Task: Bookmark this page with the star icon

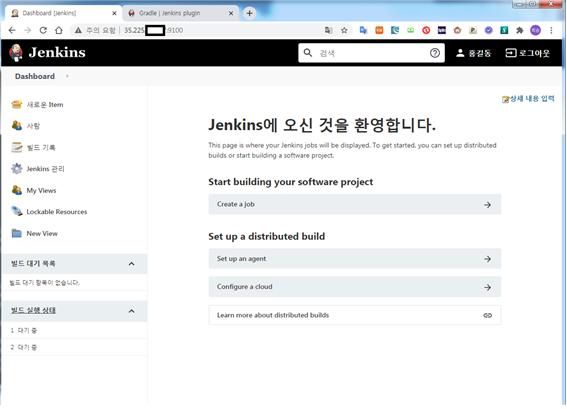Action: coord(344,30)
